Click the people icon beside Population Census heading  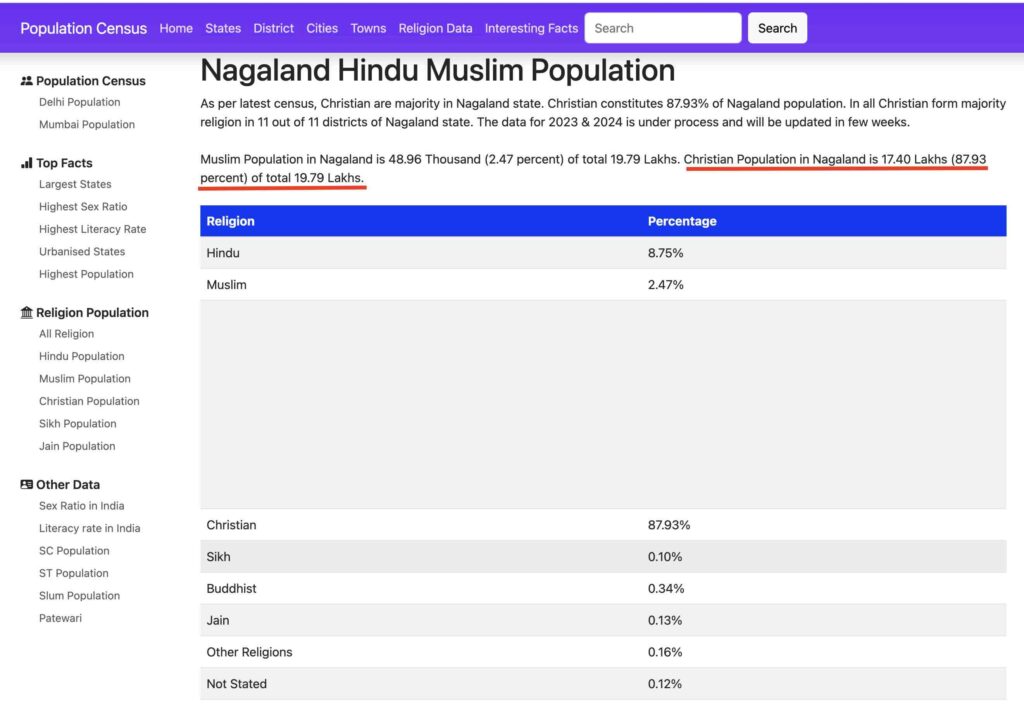pyautogui.click(x=26, y=81)
